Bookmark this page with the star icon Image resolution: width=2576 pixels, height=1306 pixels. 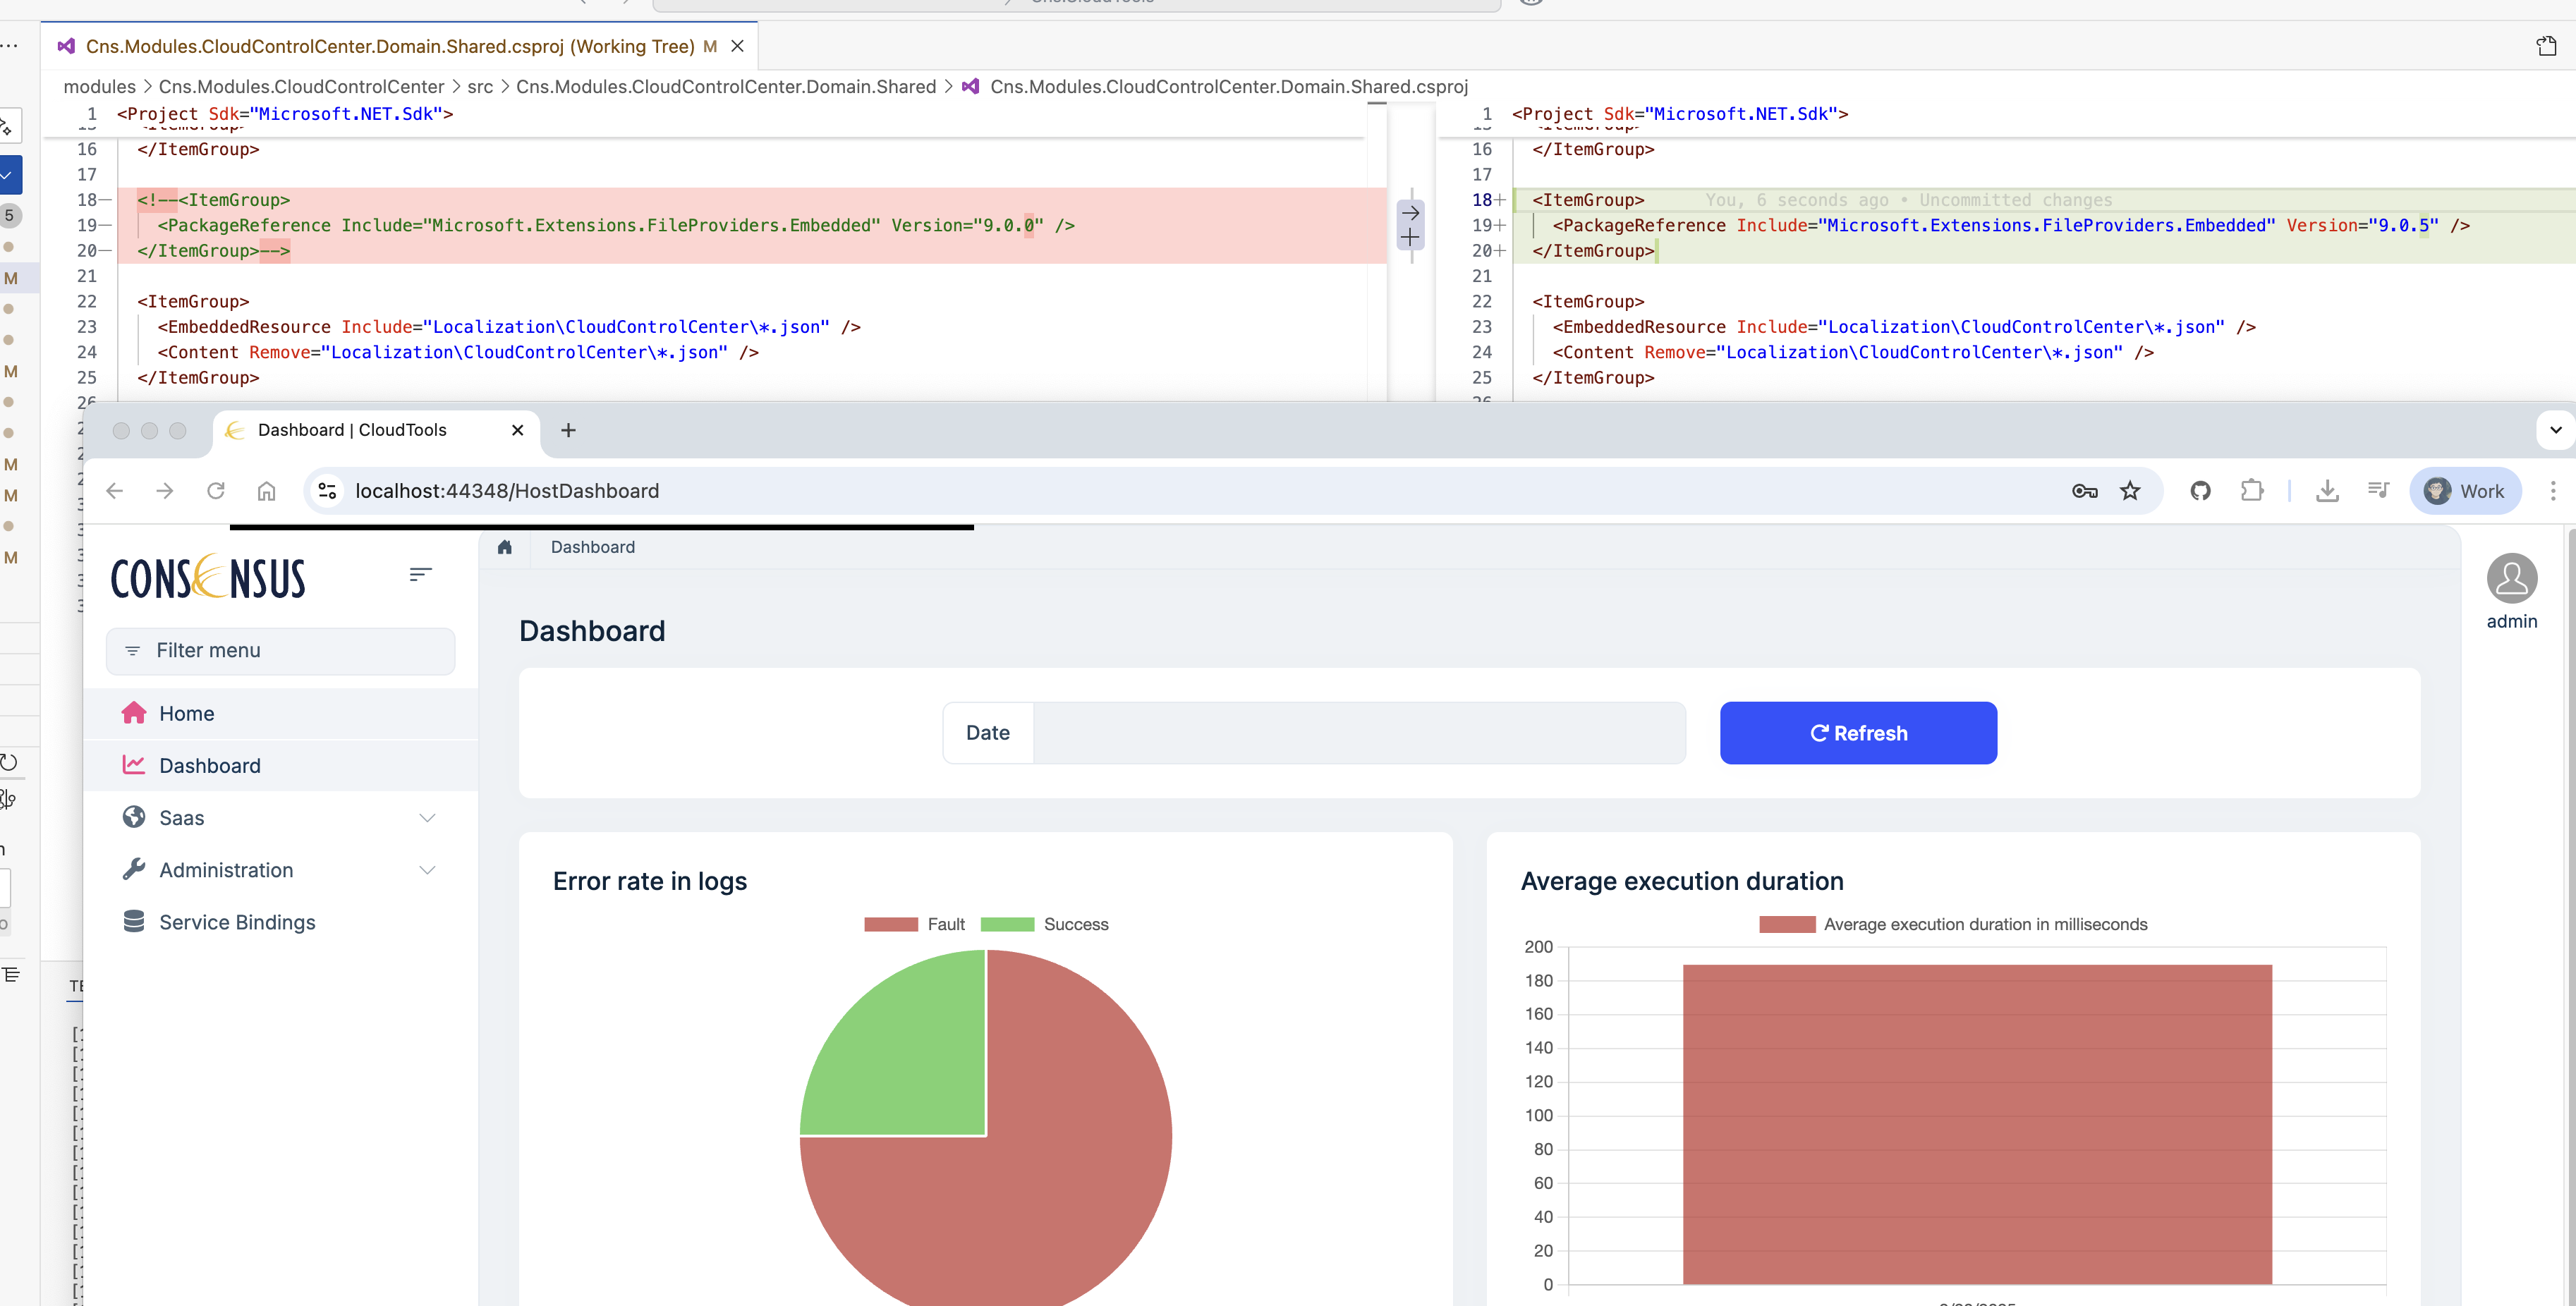click(2130, 491)
